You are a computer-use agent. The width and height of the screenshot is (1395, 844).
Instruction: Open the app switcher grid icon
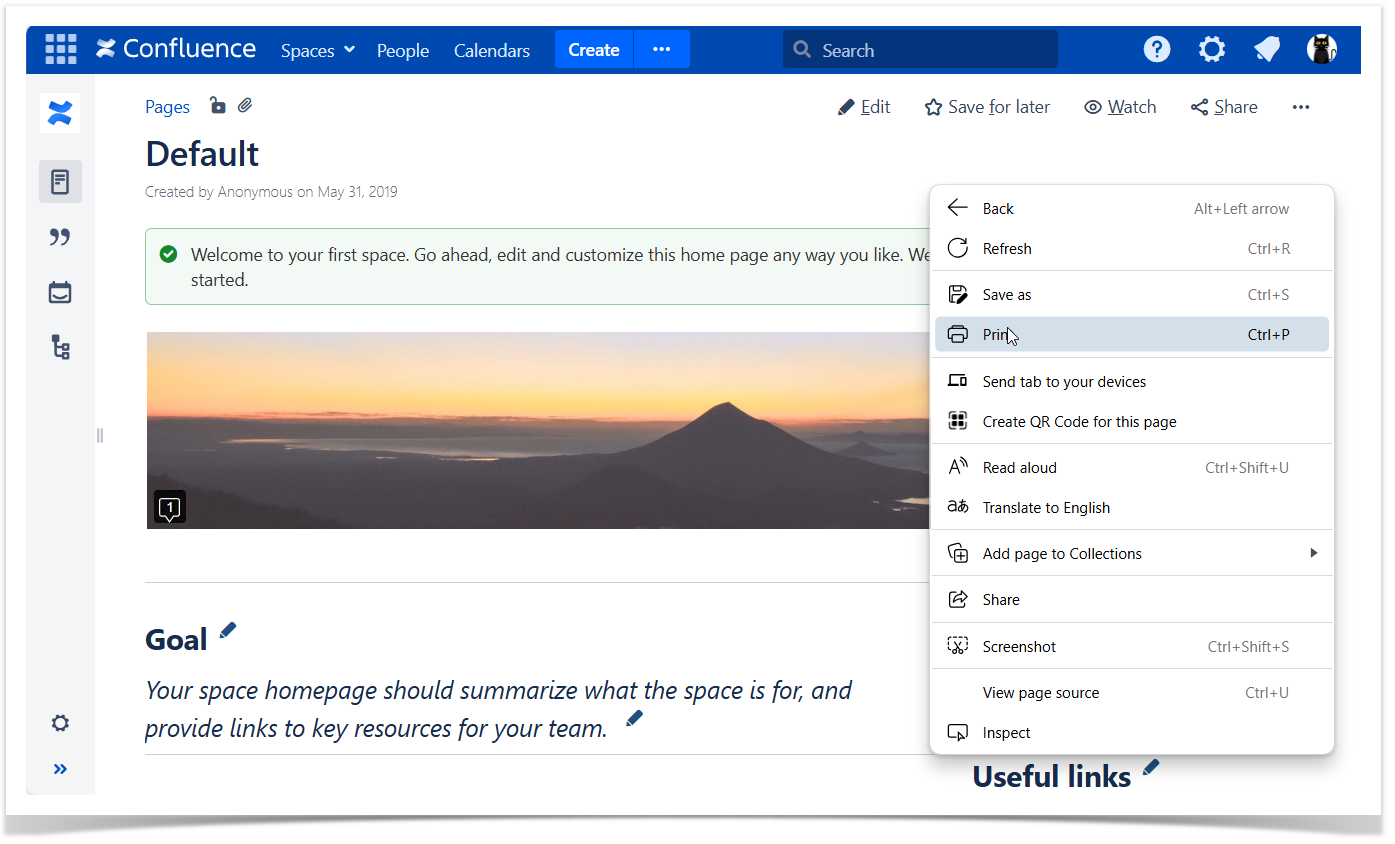pyautogui.click(x=61, y=49)
